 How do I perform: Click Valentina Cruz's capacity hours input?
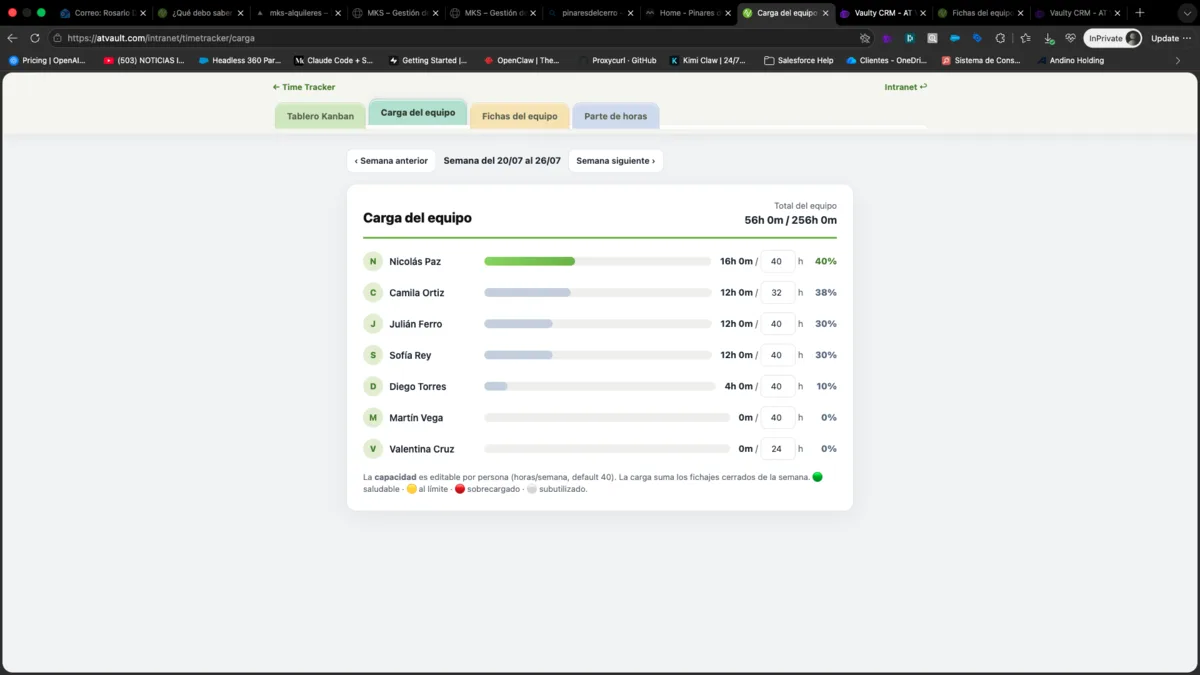pos(778,449)
